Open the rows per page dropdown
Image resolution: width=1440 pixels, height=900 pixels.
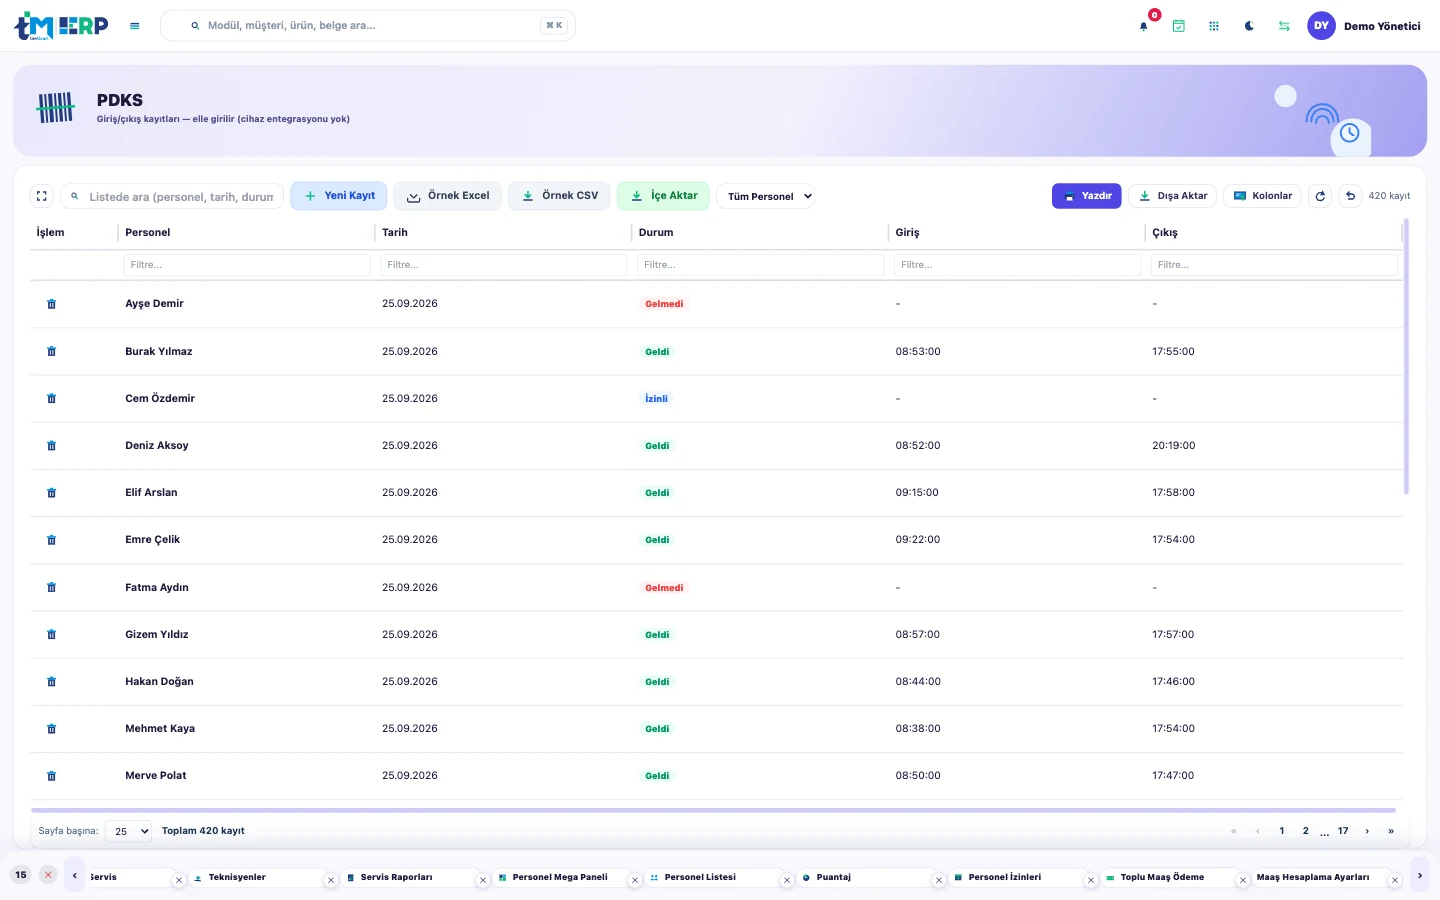coord(129,831)
